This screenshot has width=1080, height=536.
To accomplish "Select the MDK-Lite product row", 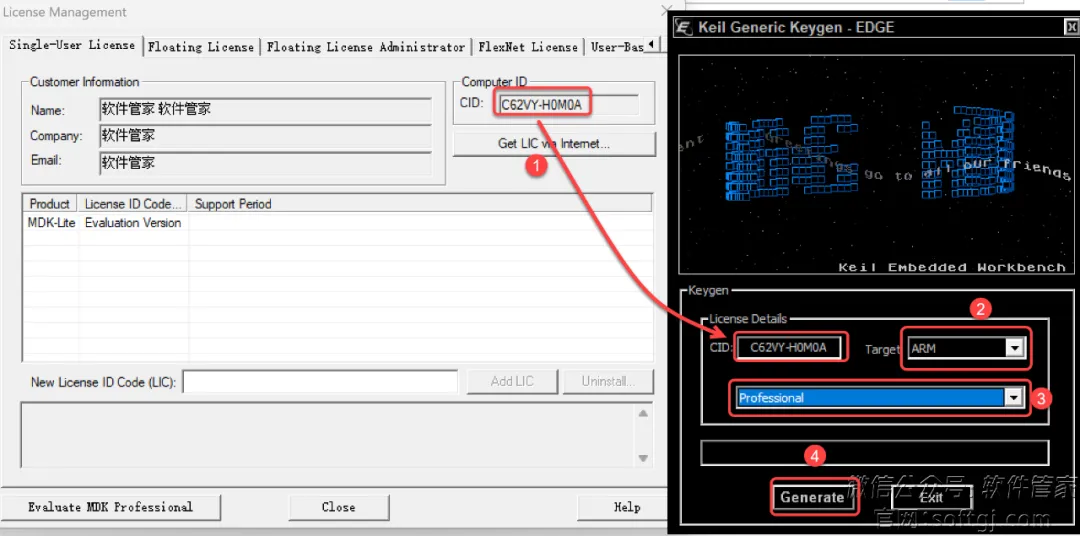I will [x=338, y=223].
